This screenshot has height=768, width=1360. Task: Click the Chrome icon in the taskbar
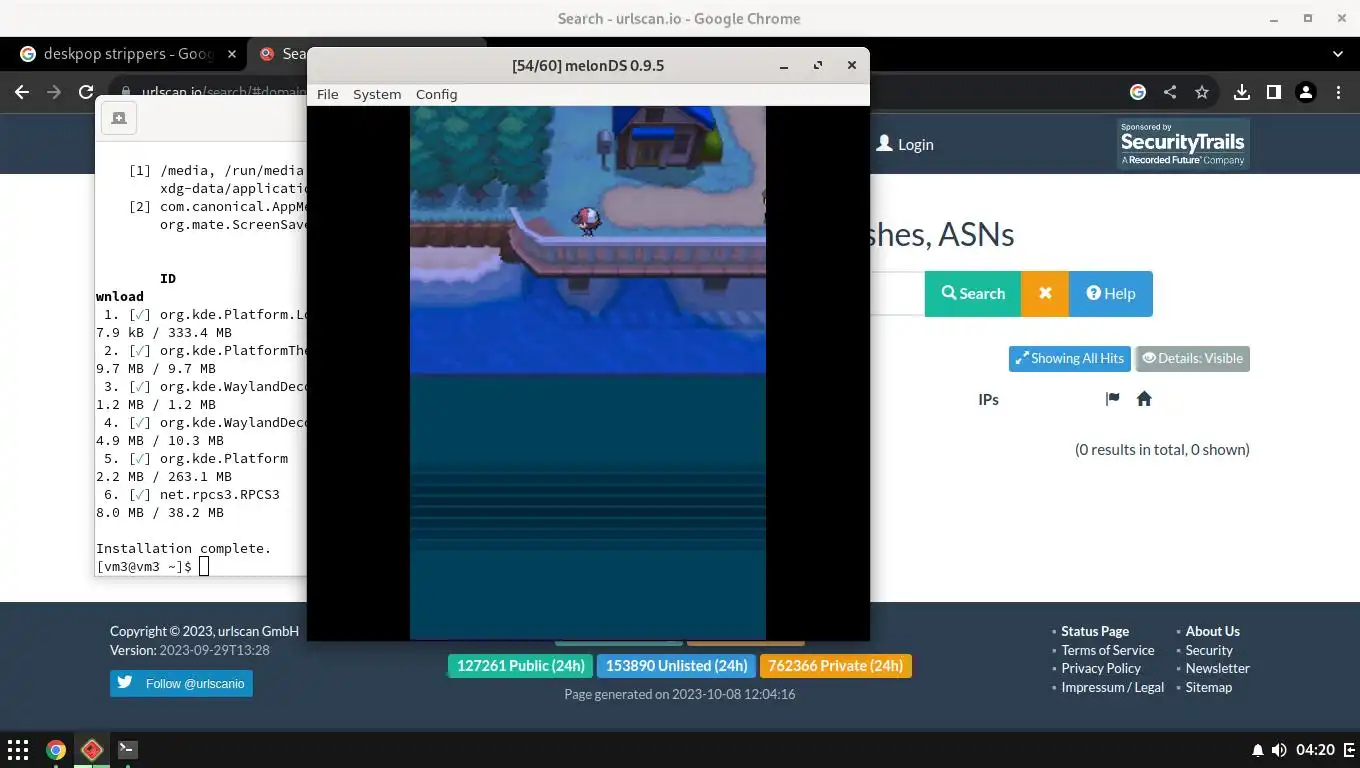pyautogui.click(x=56, y=749)
